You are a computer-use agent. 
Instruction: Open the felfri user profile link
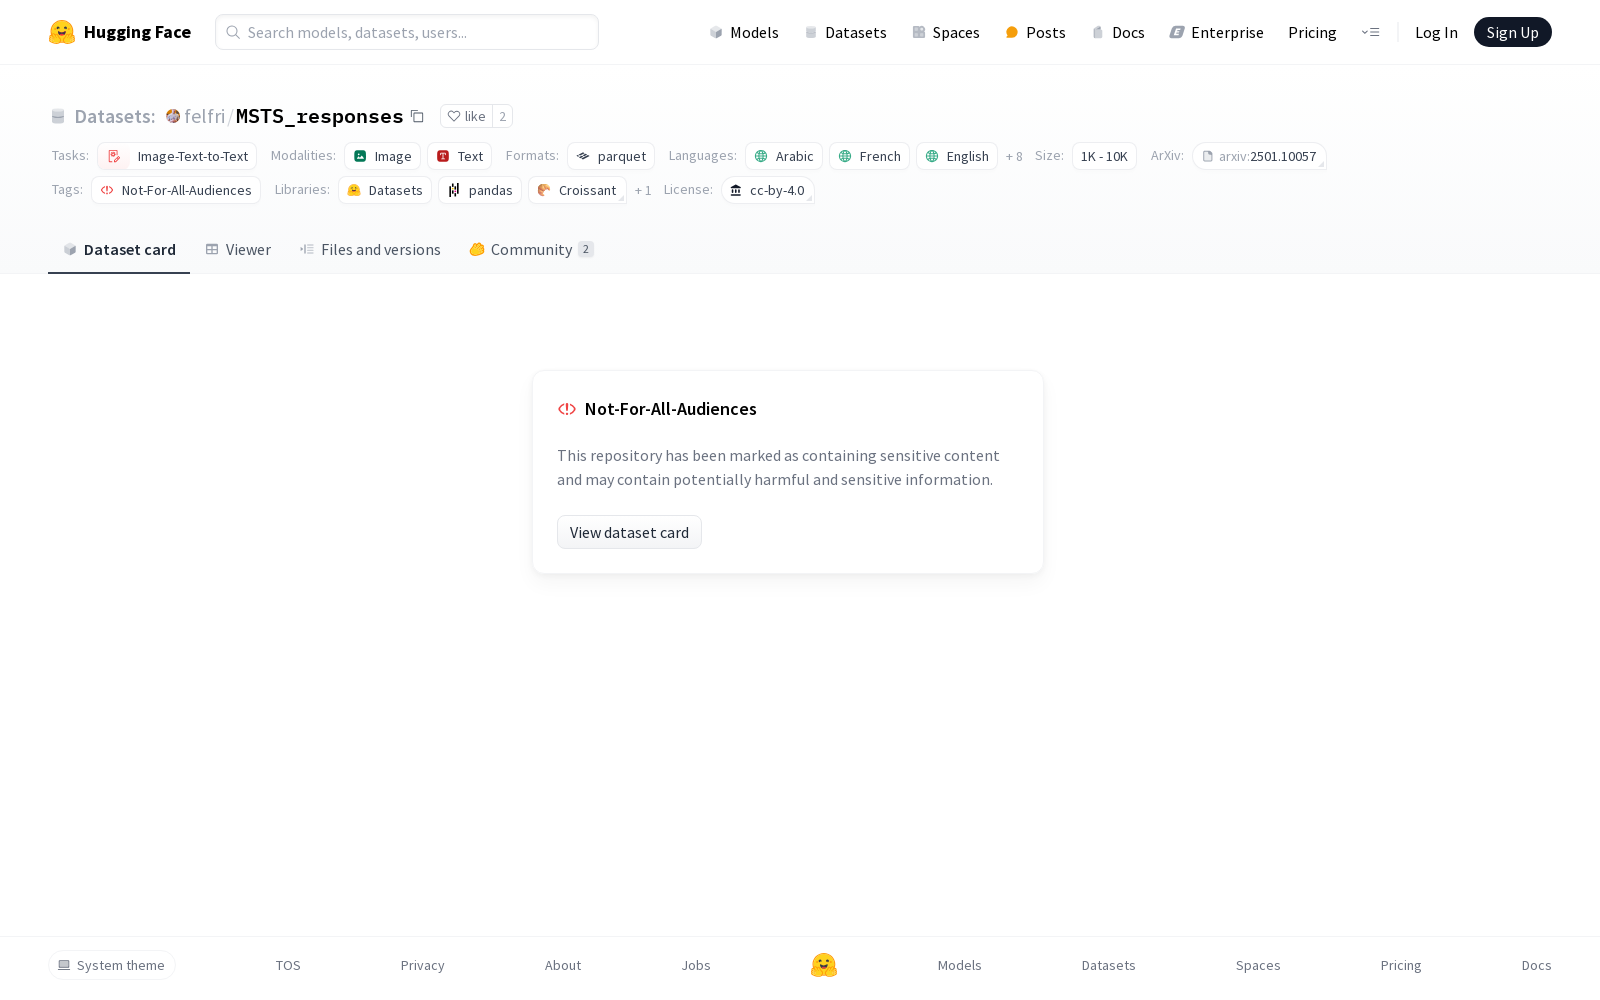coord(205,116)
